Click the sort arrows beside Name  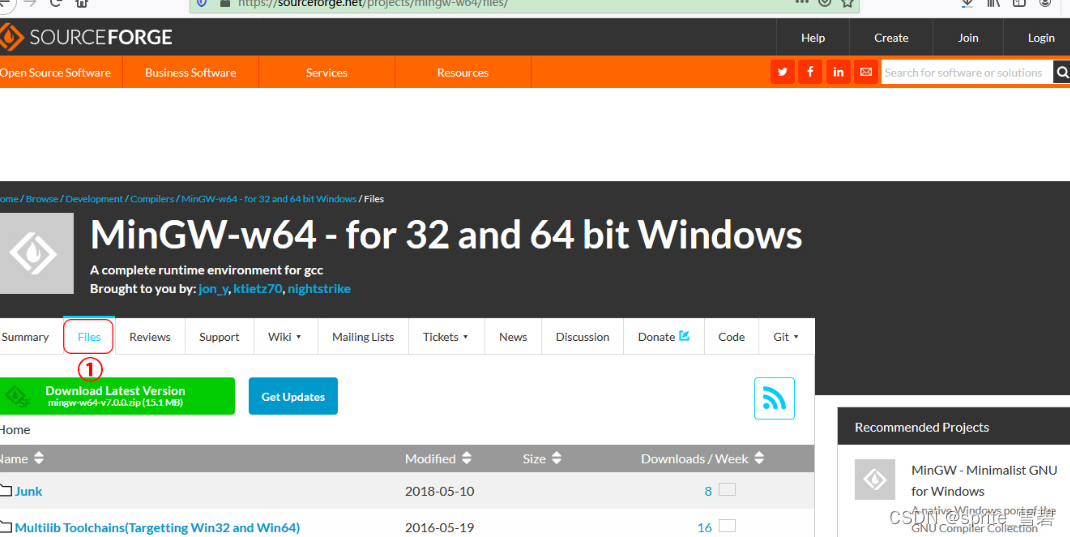click(x=39, y=458)
